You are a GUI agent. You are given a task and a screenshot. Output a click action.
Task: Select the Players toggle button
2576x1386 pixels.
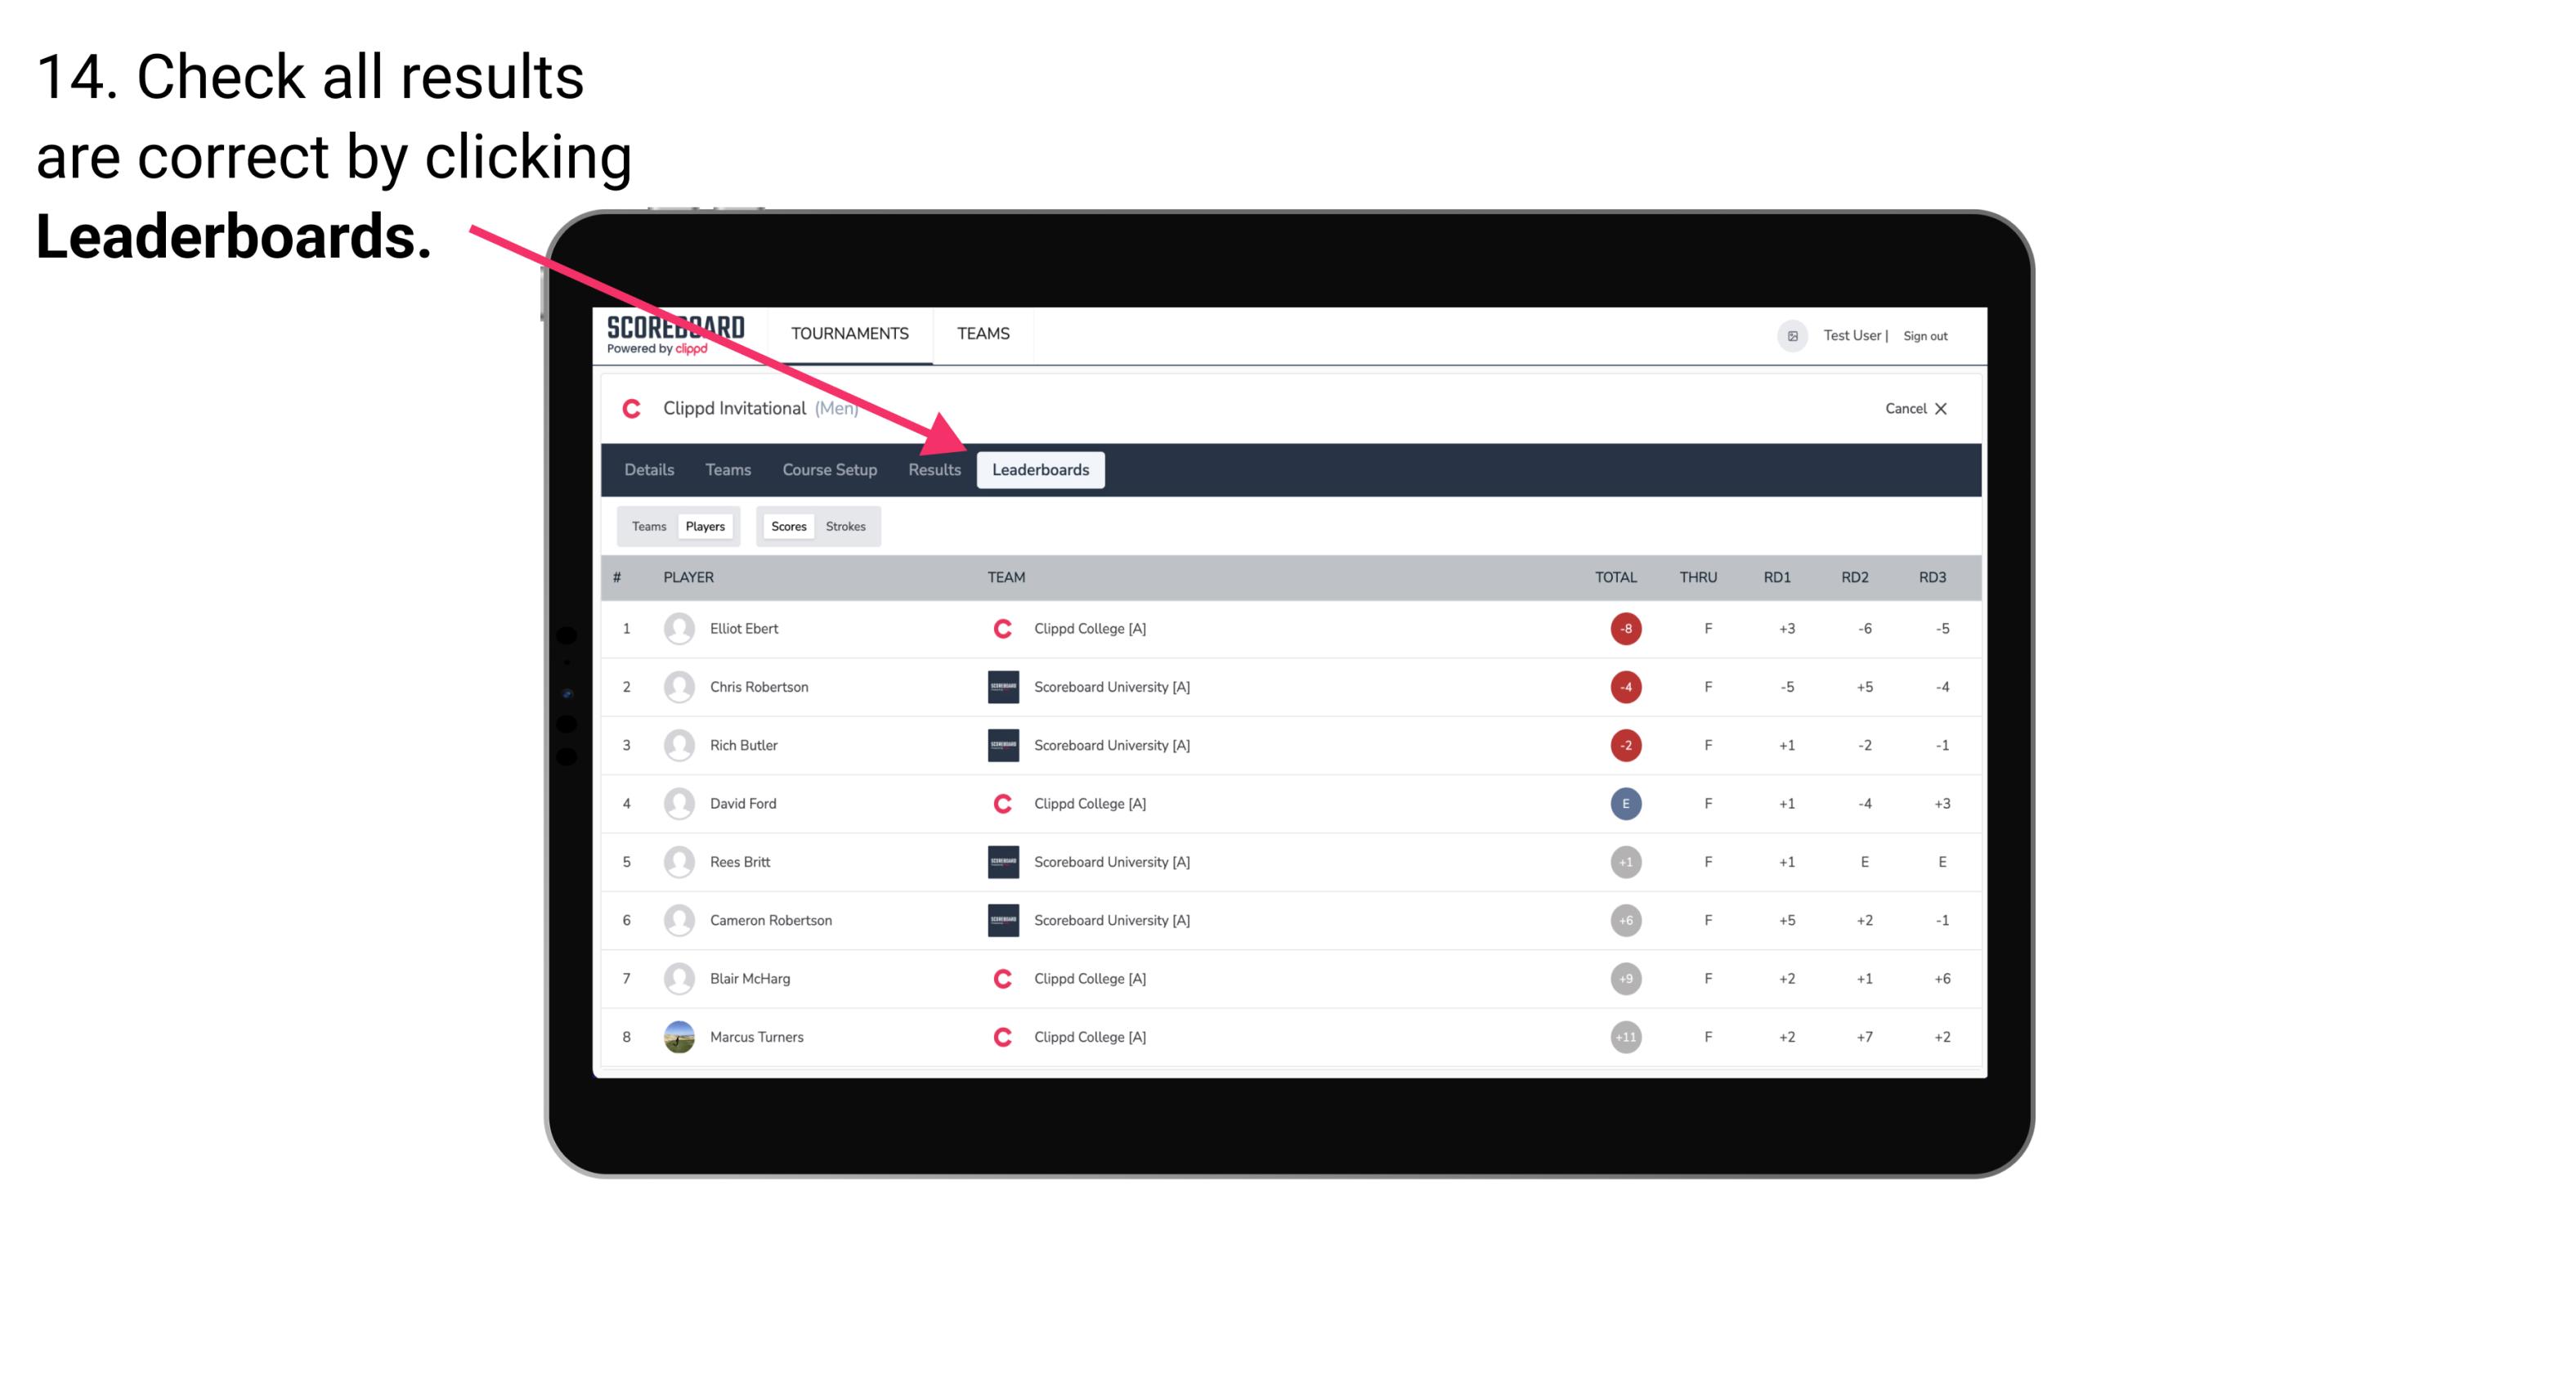click(x=705, y=524)
